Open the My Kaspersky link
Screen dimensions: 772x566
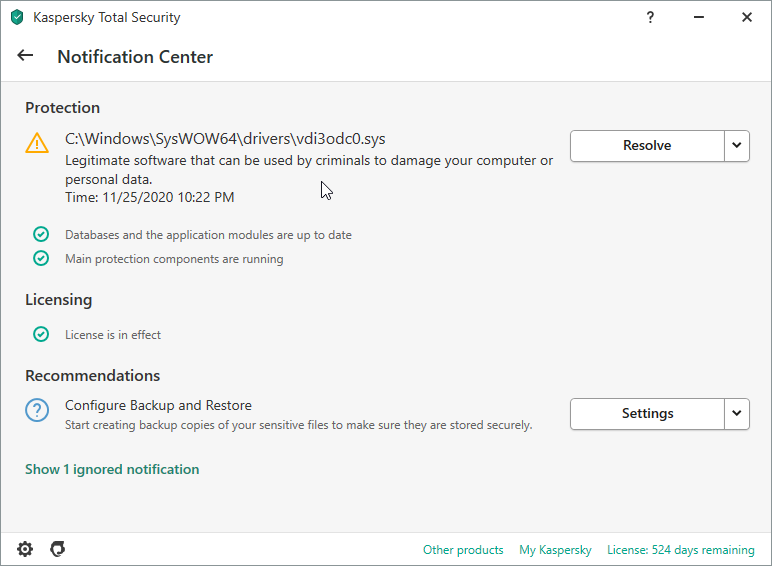pos(555,550)
